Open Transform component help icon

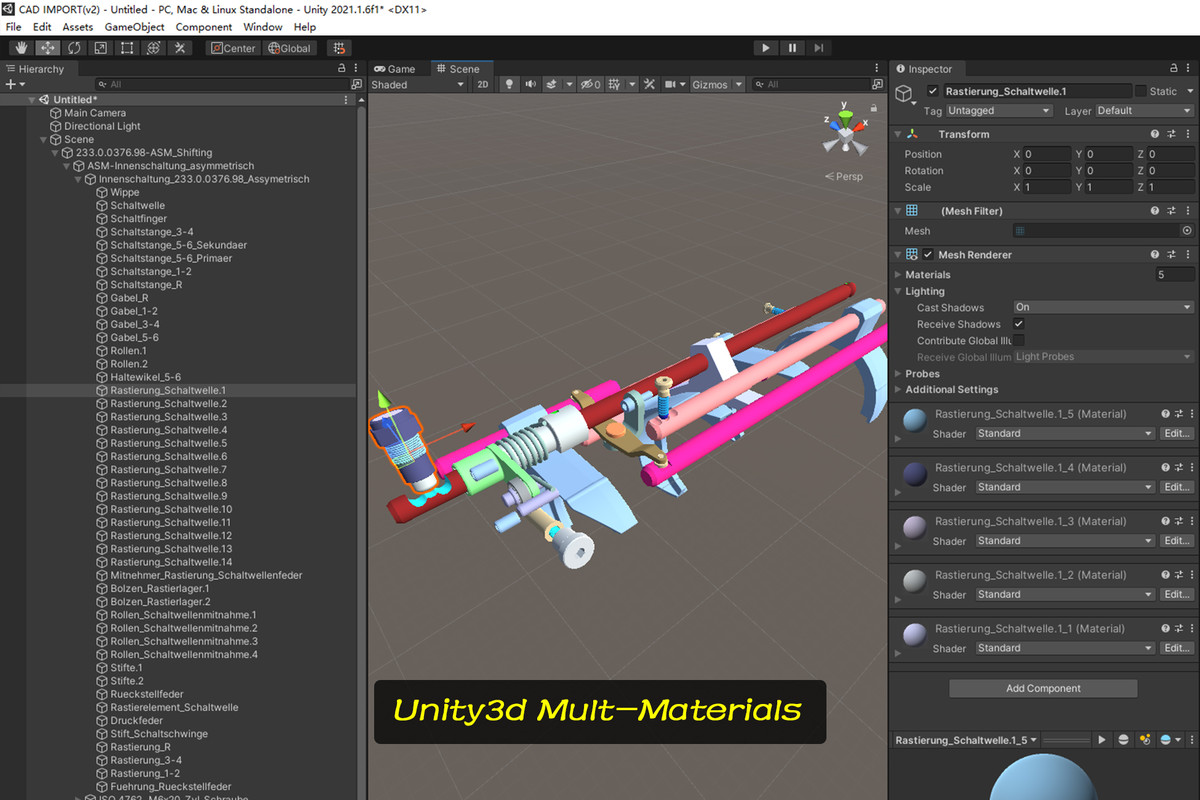[1155, 134]
